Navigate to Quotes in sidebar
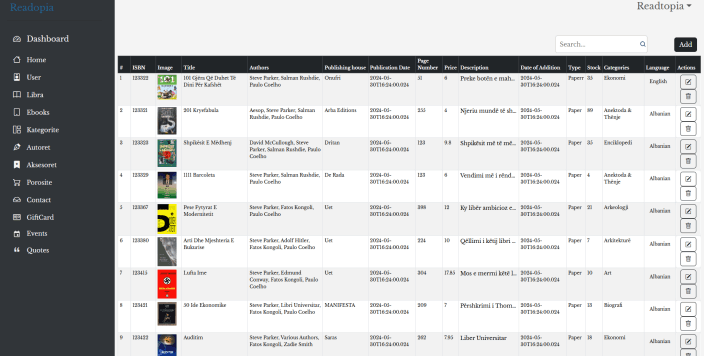The image size is (704, 361). 38,250
